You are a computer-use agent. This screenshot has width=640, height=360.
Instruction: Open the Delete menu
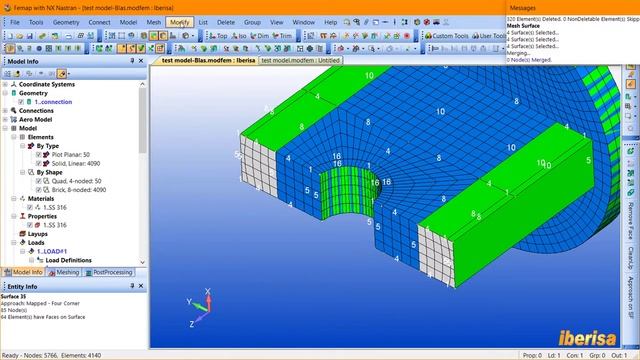pyautogui.click(x=226, y=22)
